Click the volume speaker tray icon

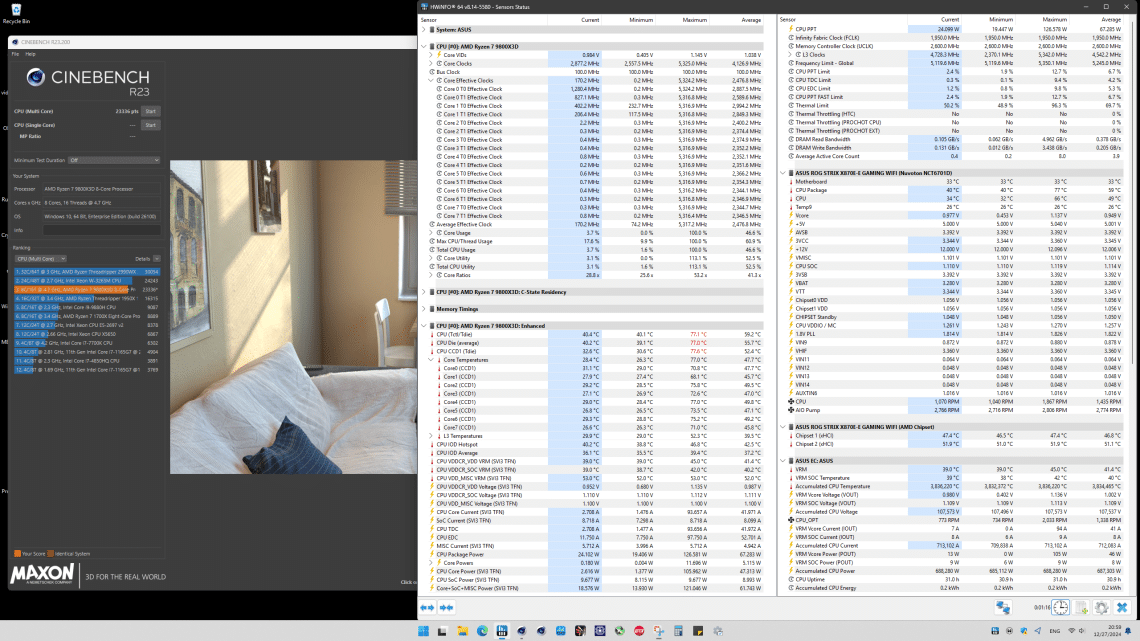(1082, 631)
